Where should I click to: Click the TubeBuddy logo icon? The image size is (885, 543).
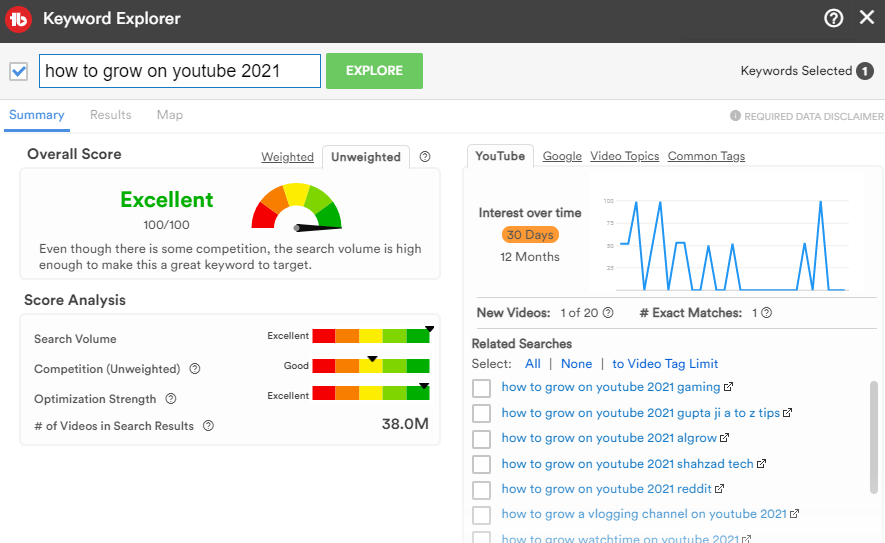[x=18, y=20]
